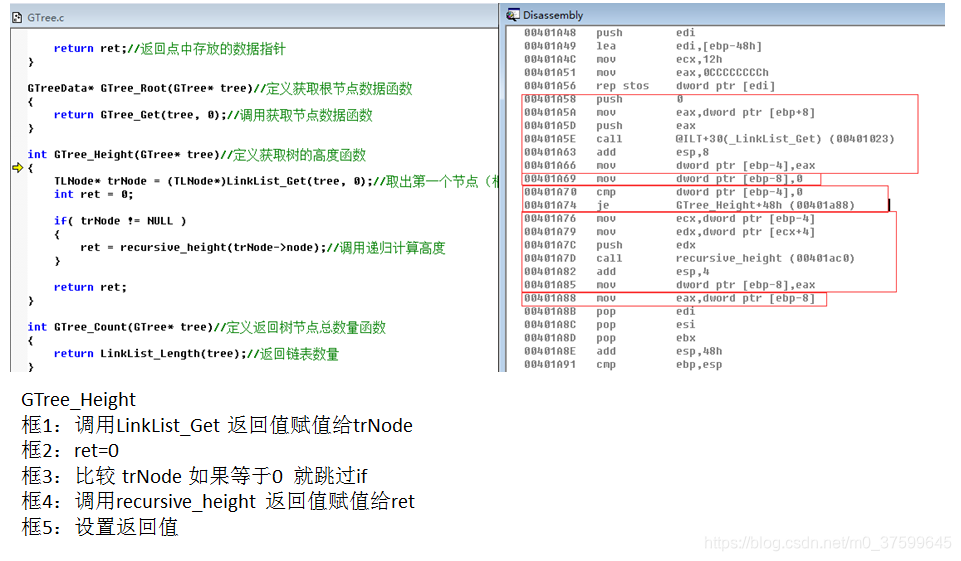Click disassembly line 00401A49 lea edi,[ebp-48h]
This screenshot has width=961, height=561.
(643, 46)
